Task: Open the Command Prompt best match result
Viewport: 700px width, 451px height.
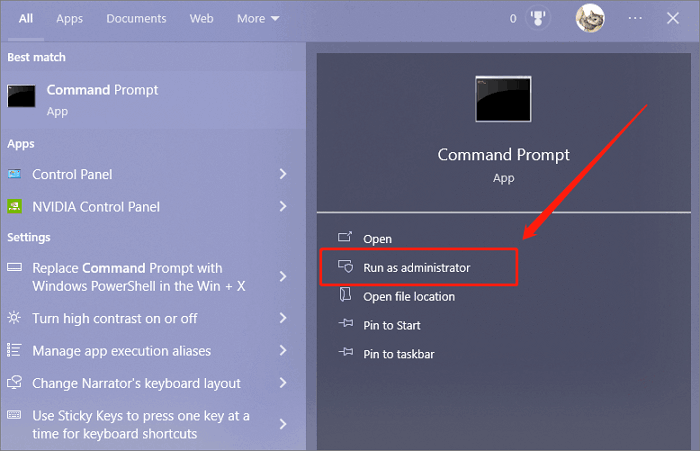Action: click(x=153, y=100)
